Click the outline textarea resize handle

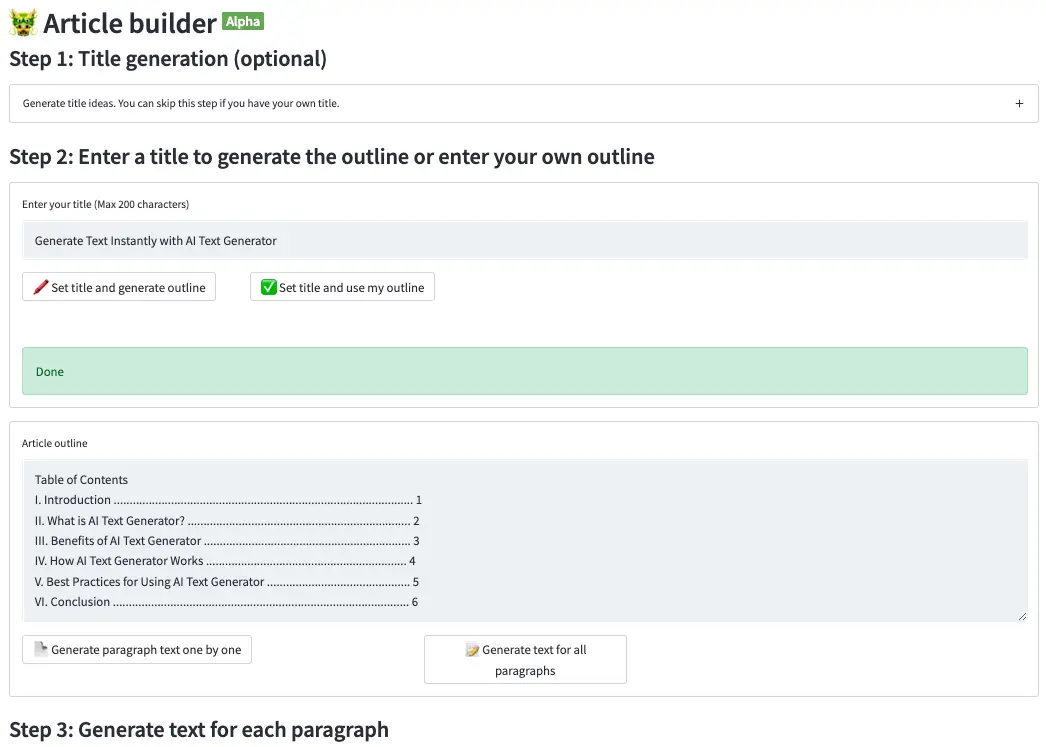point(1022,616)
